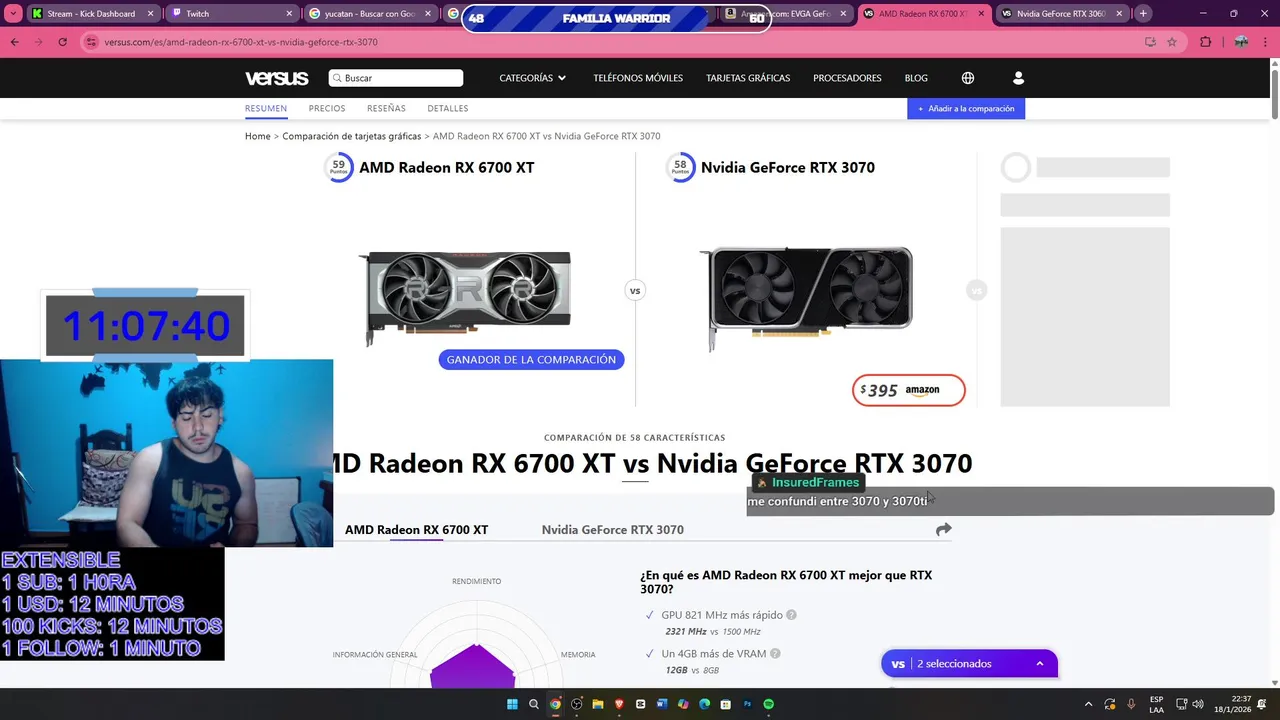Expand the 2 seleccionados panel
This screenshot has height=720, width=1280.
[969, 663]
